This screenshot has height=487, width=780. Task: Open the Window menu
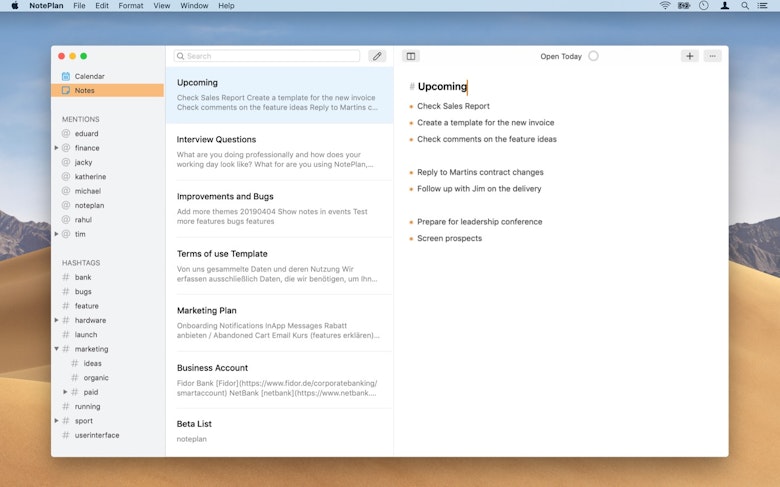(194, 5)
